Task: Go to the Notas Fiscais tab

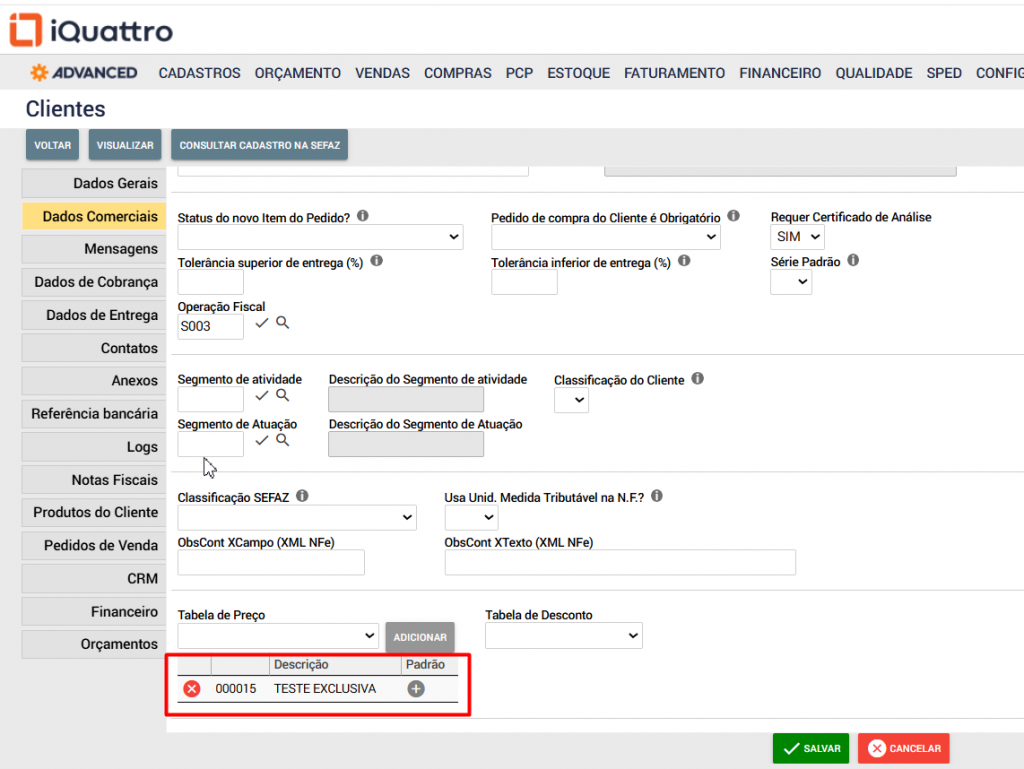Action: [93, 480]
